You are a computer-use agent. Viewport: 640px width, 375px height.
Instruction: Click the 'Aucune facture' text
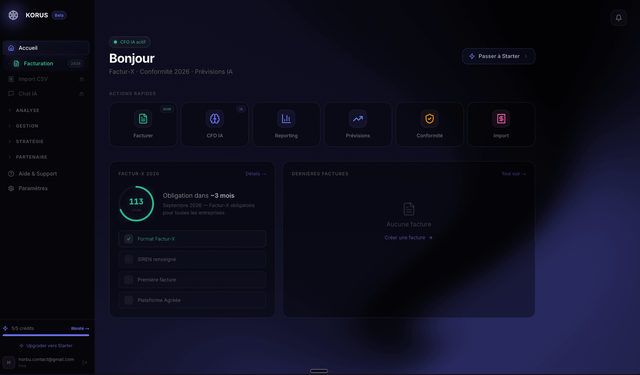(409, 224)
